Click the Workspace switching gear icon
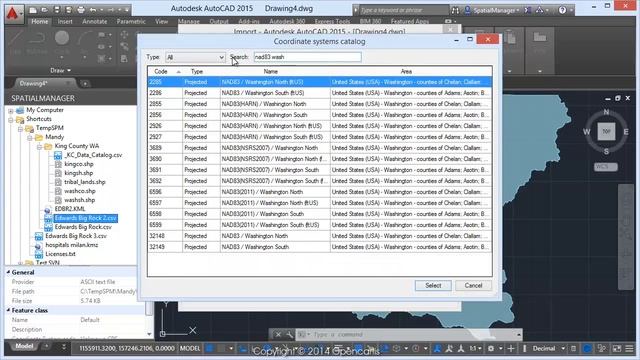The height and width of the screenshot is (360, 640). pyautogui.click(x=491, y=349)
